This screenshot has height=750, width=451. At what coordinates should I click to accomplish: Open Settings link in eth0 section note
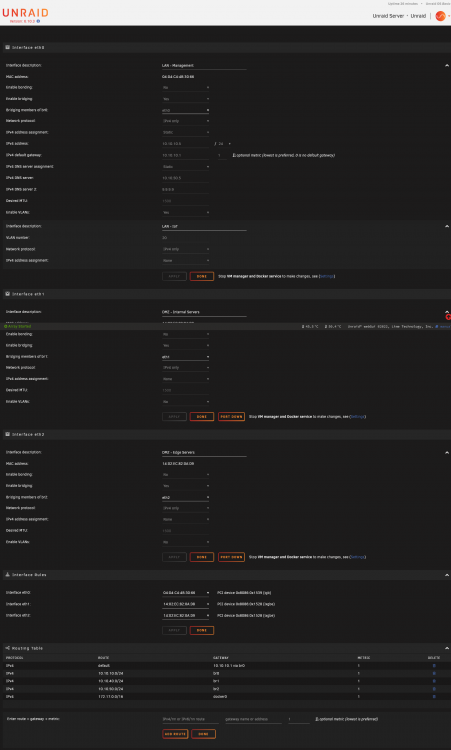click(x=327, y=276)
